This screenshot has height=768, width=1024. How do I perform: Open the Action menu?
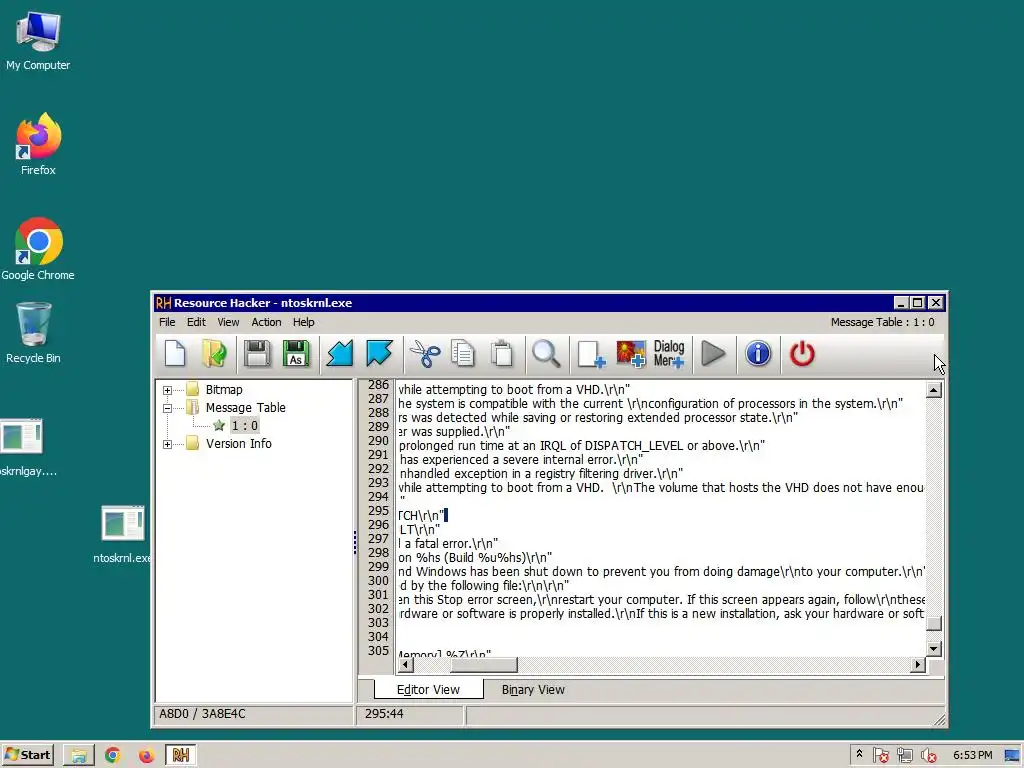coord(266,322)
